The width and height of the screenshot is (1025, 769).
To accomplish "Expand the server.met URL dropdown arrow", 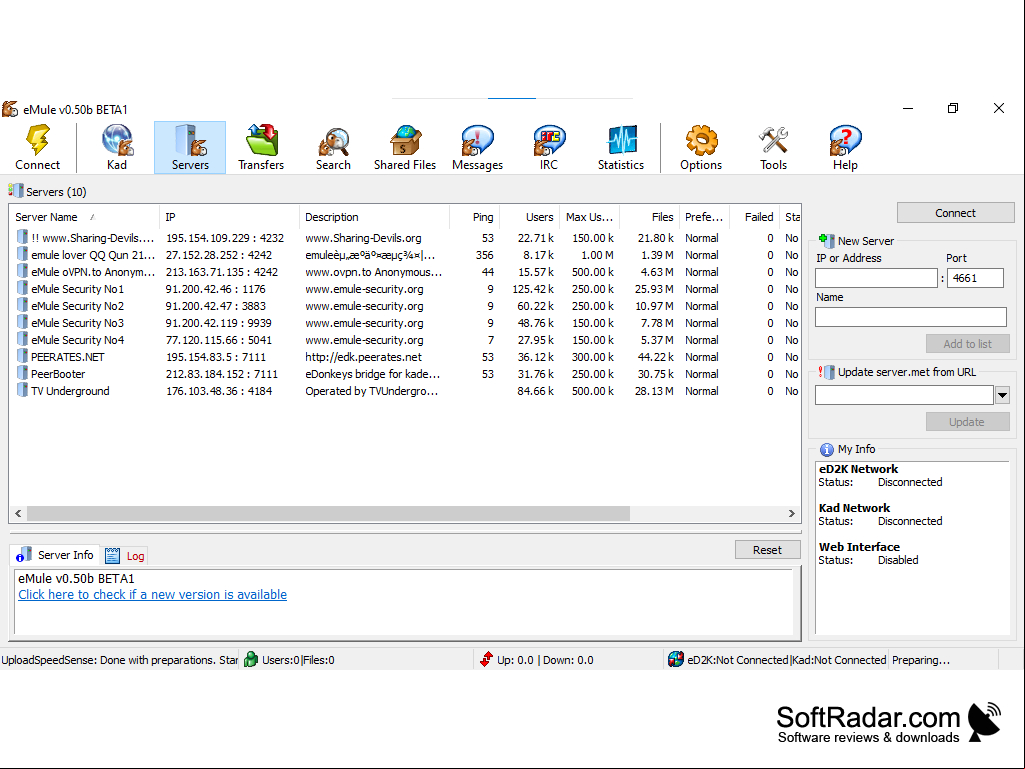I will 1002,395.
